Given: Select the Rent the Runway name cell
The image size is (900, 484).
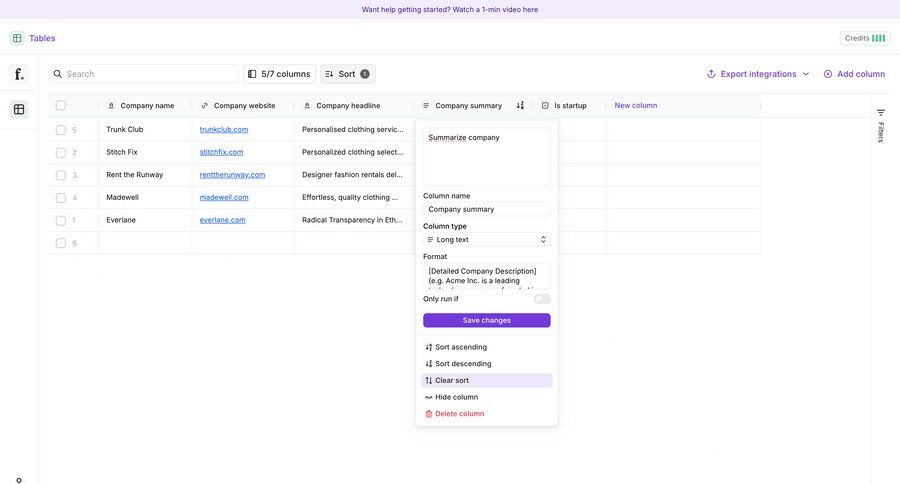Looking at the screenshot, I should tap(145, 175).
